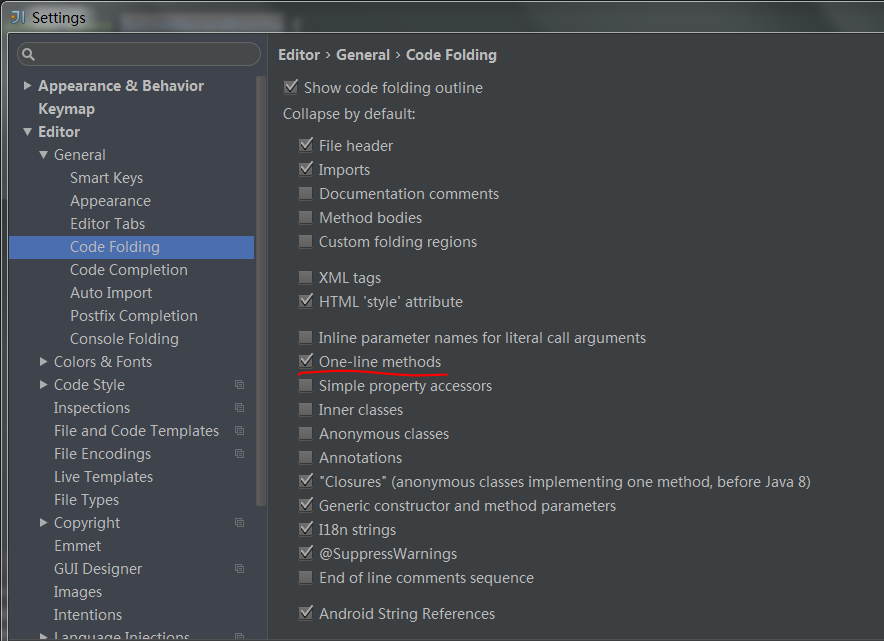Image resolution: width=884 pixels, height=641 pixels.
Task: Toggle One-line methods checkbox
Action: coord(306,361)
